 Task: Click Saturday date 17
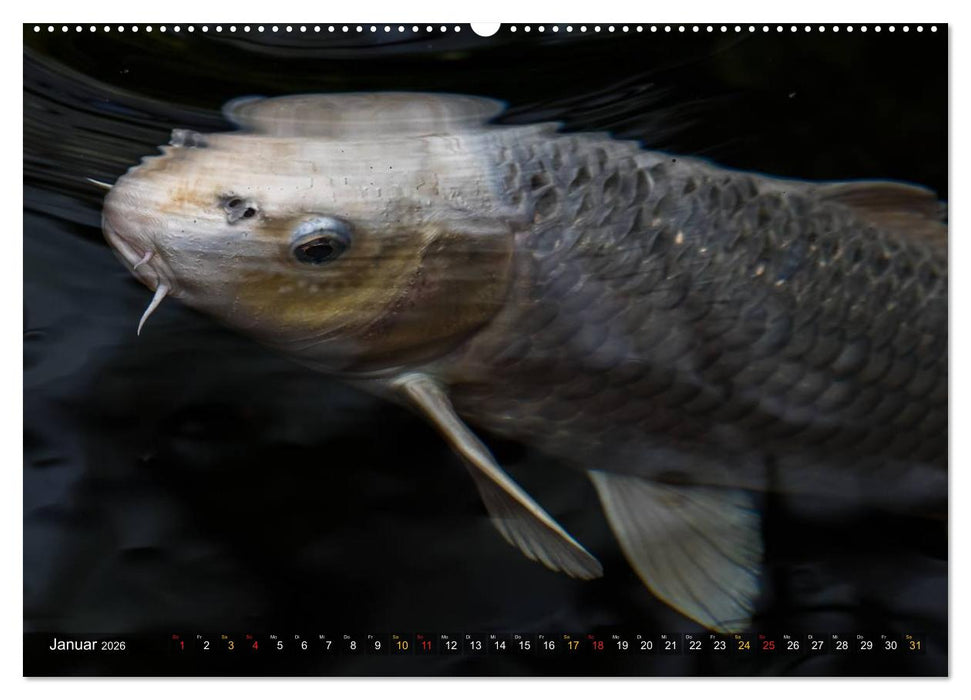tap(571, 648)
